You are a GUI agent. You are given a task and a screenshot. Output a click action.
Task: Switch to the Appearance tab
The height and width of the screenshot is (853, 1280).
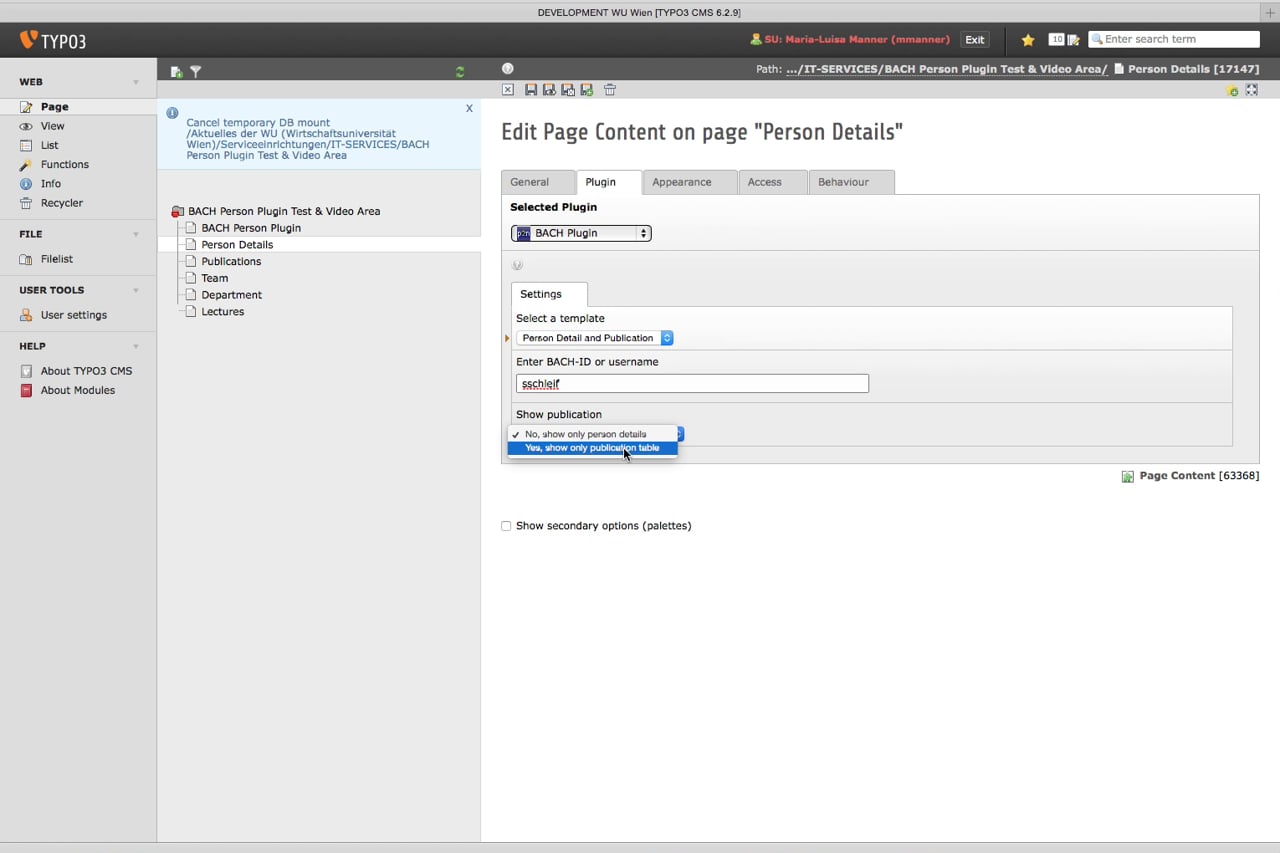tap(690, 182)
